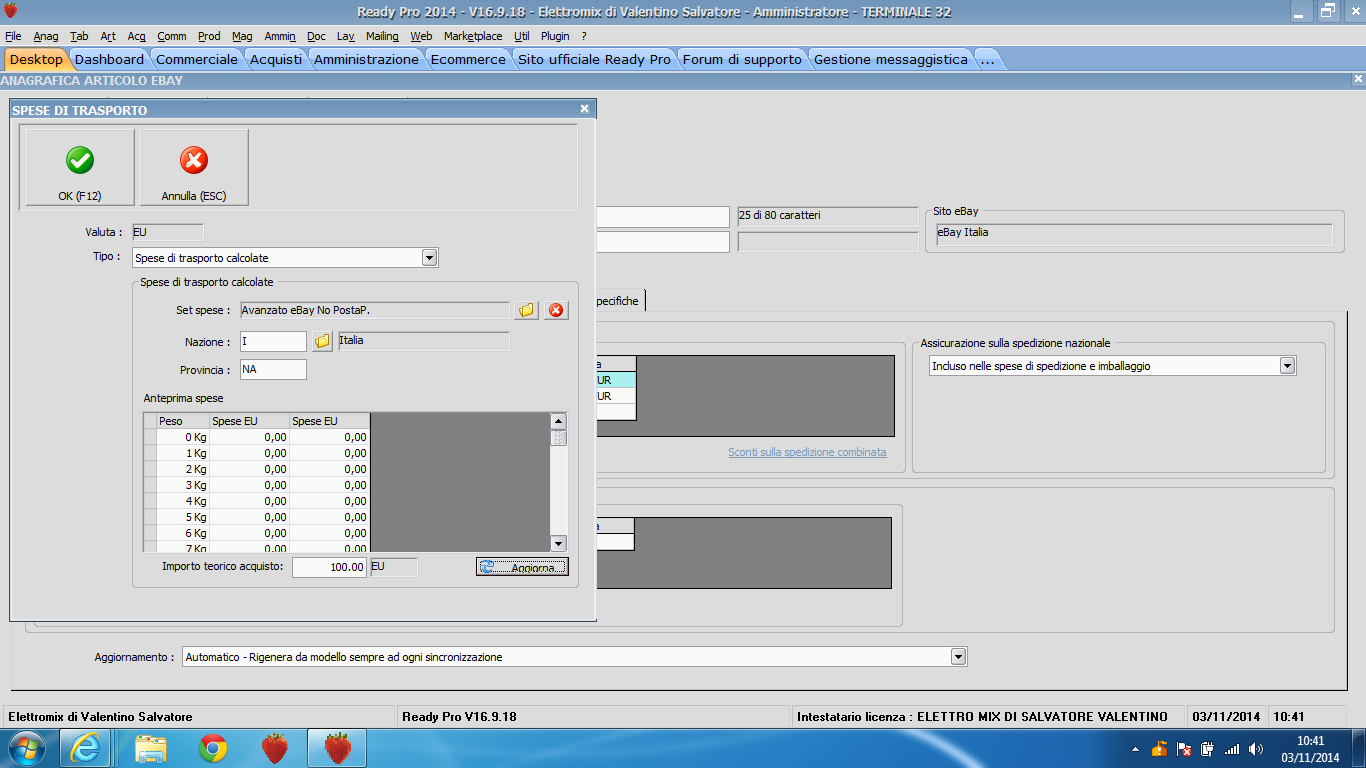Click the eBay Italia site field
The image size is (1366, 768).
[1134, 233]
